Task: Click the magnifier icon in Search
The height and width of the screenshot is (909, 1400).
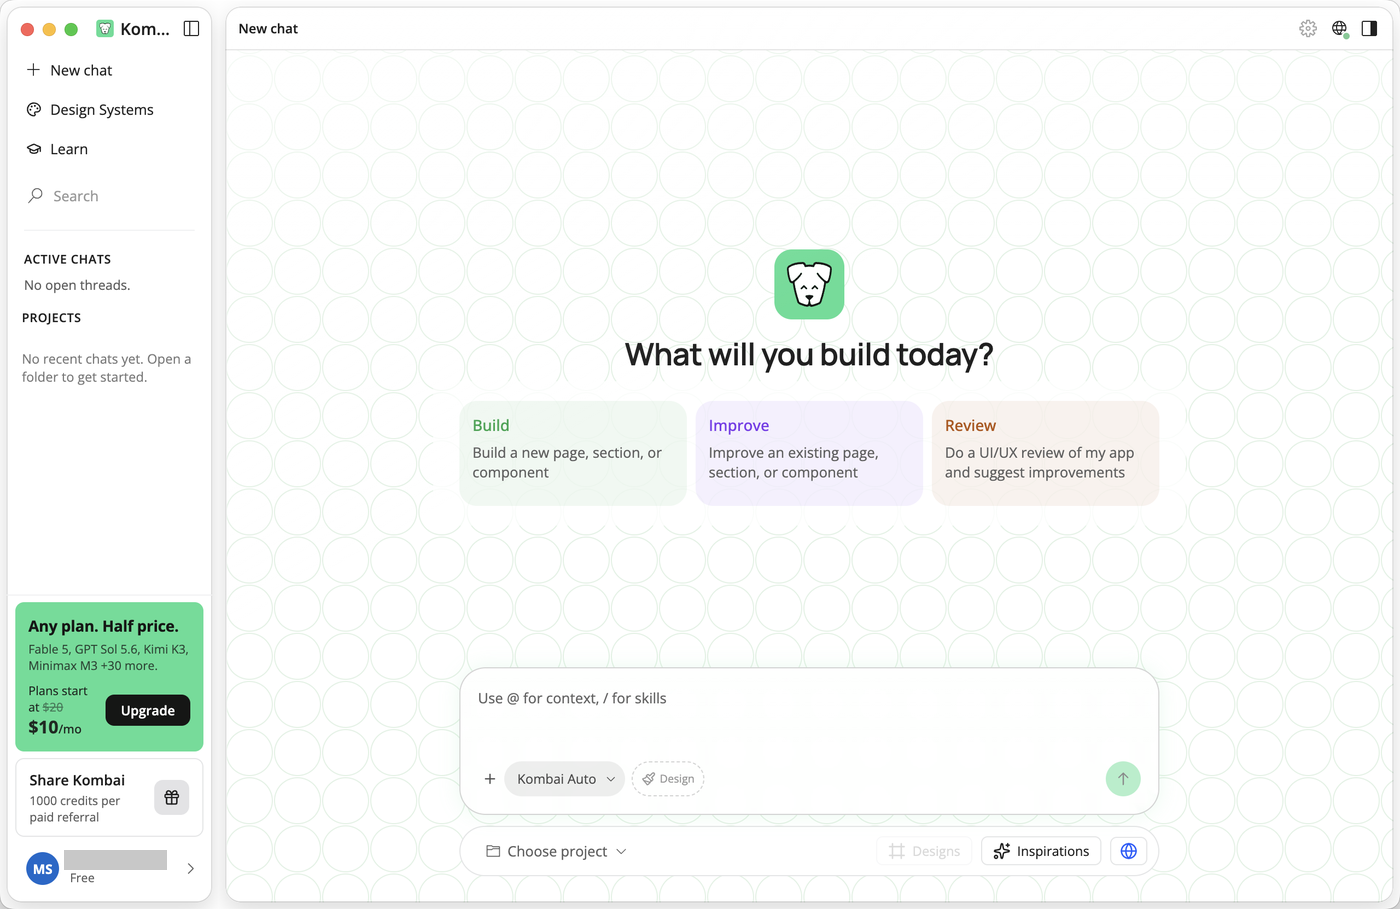Action: click(36, 196)
